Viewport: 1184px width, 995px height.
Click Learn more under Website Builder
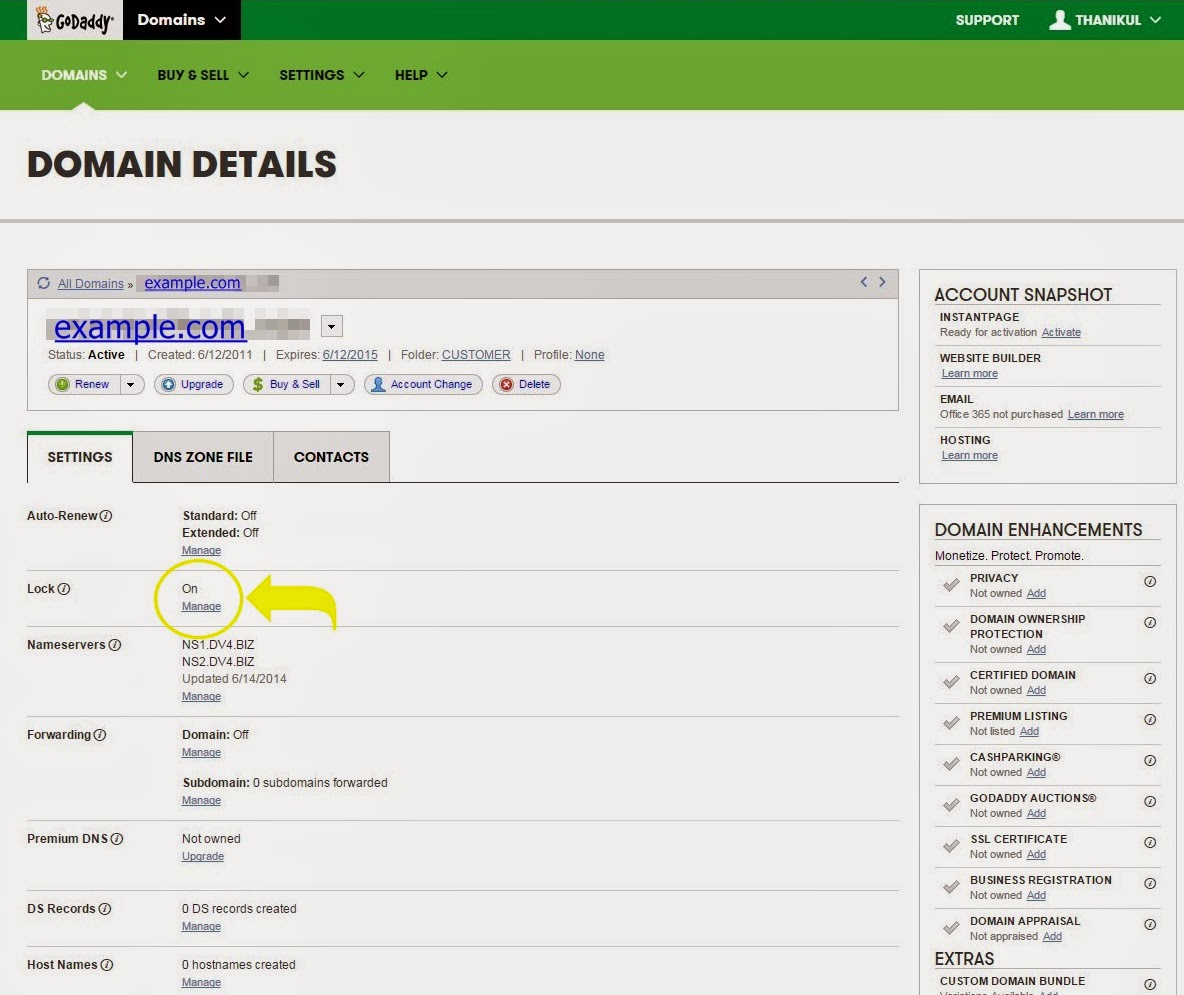[x=970, y=374]
